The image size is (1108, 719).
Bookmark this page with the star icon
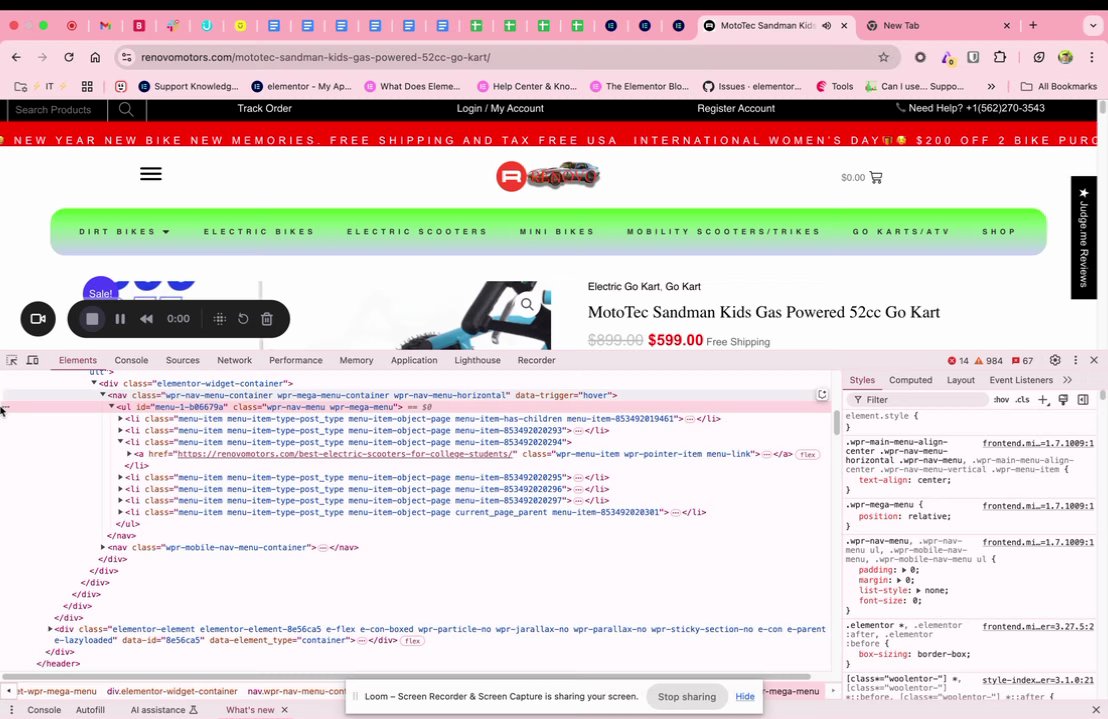[883, 57]
